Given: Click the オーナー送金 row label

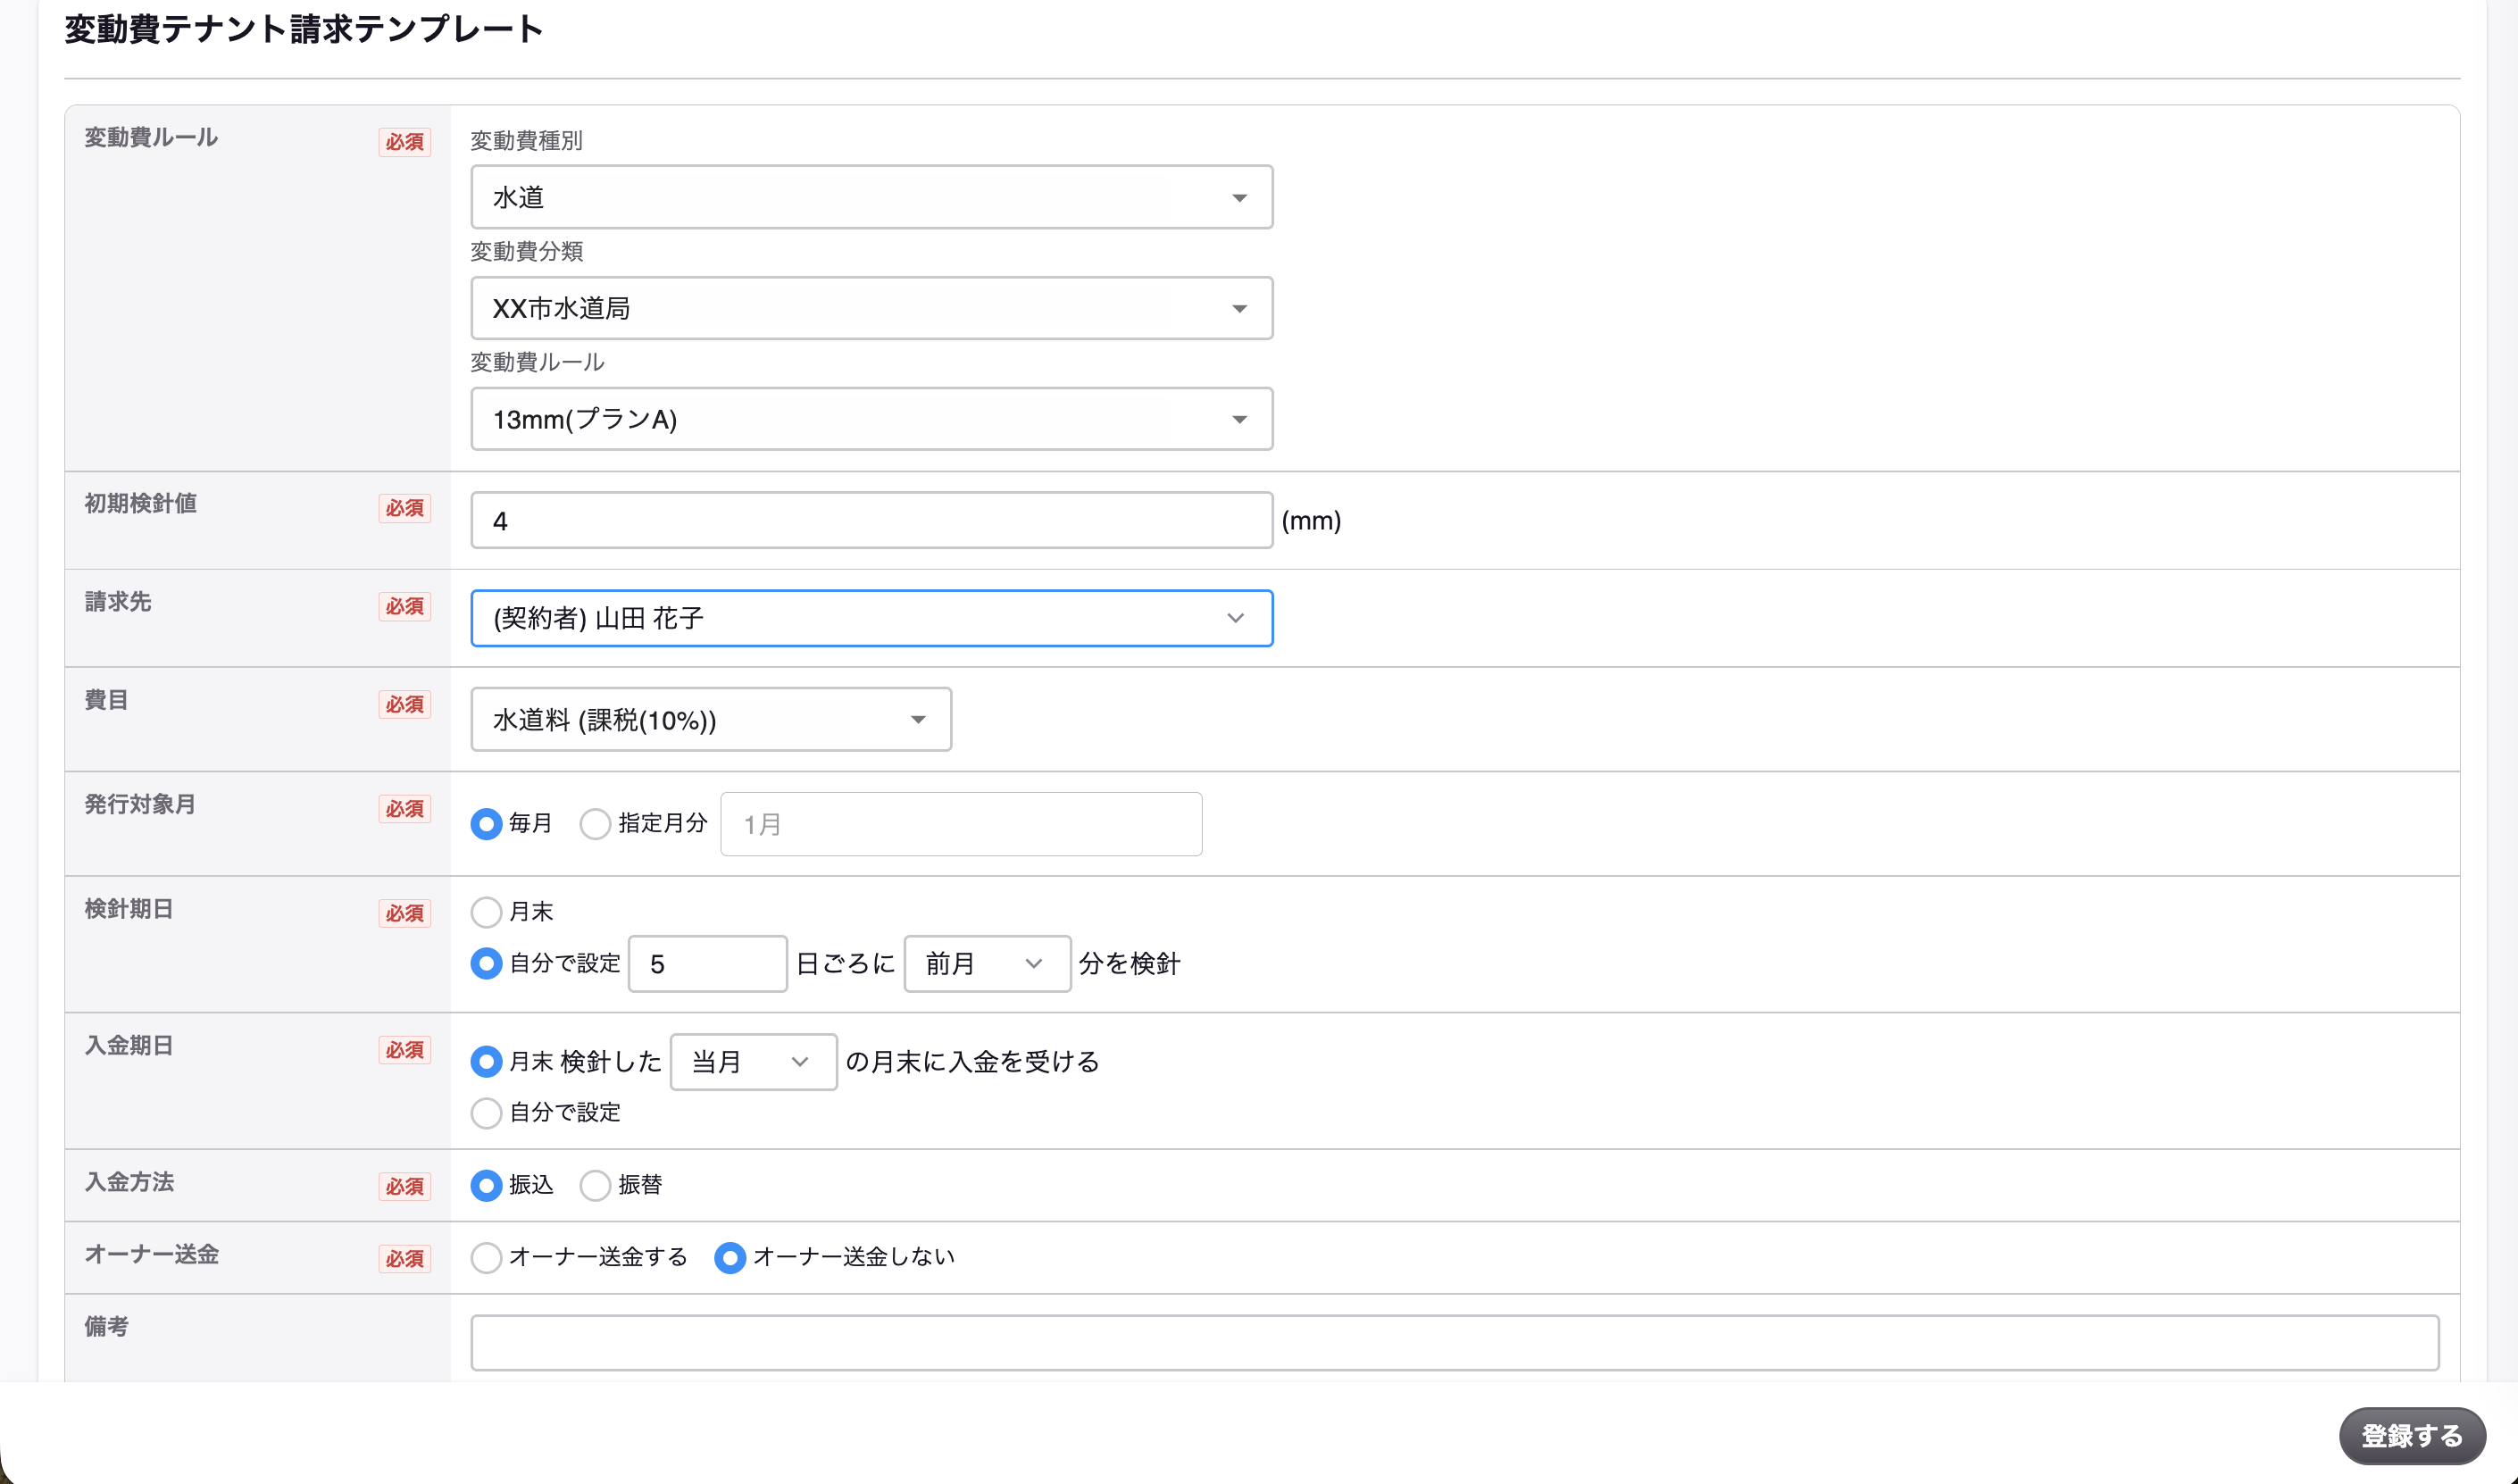Looking at the screenshot, I should pos(151,1254).
